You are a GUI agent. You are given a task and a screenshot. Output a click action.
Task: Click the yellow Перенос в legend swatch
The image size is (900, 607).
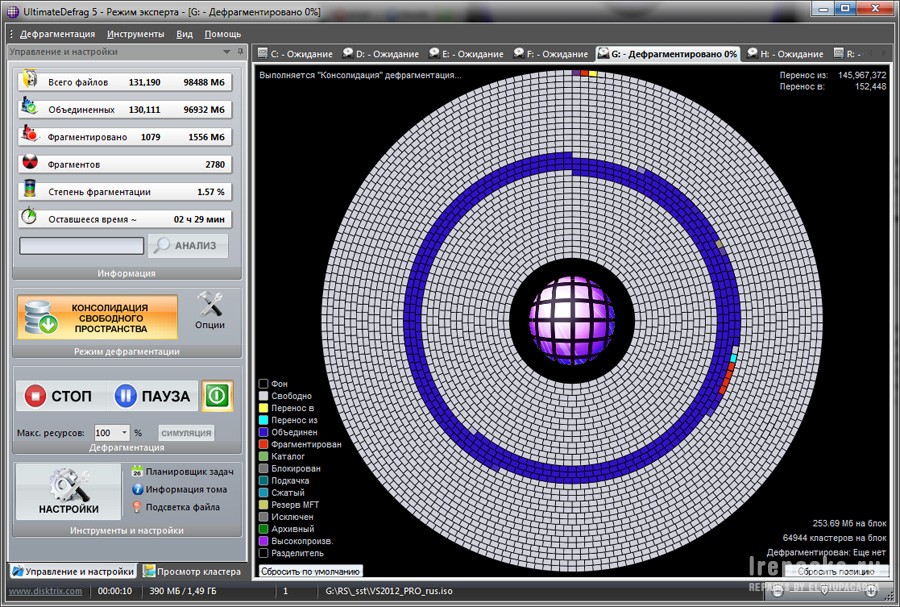[x=263, y=408]
